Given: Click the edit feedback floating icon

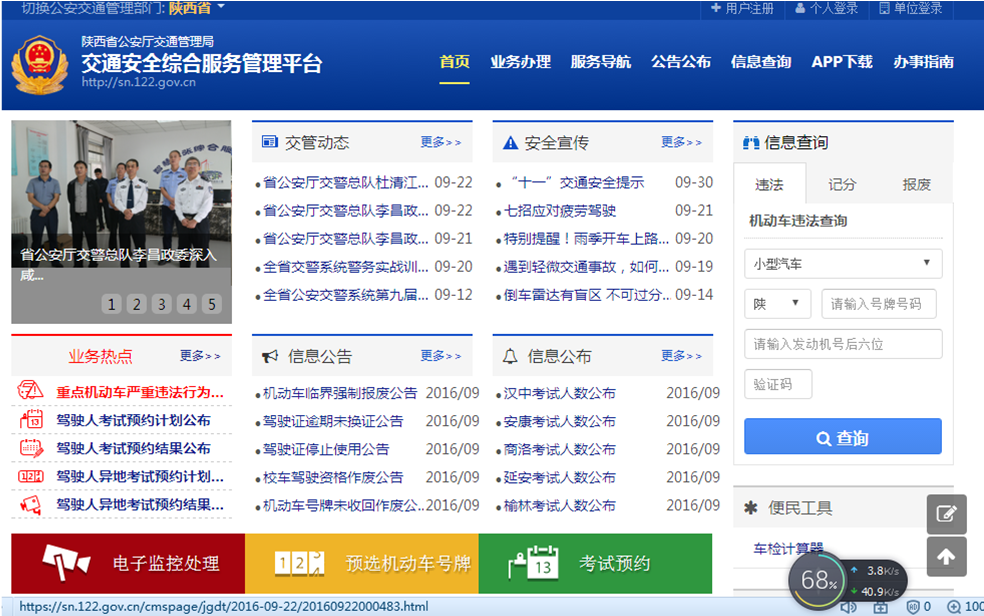Looking at the screenshot, I should pyautogui.click(x=946, y=514).
